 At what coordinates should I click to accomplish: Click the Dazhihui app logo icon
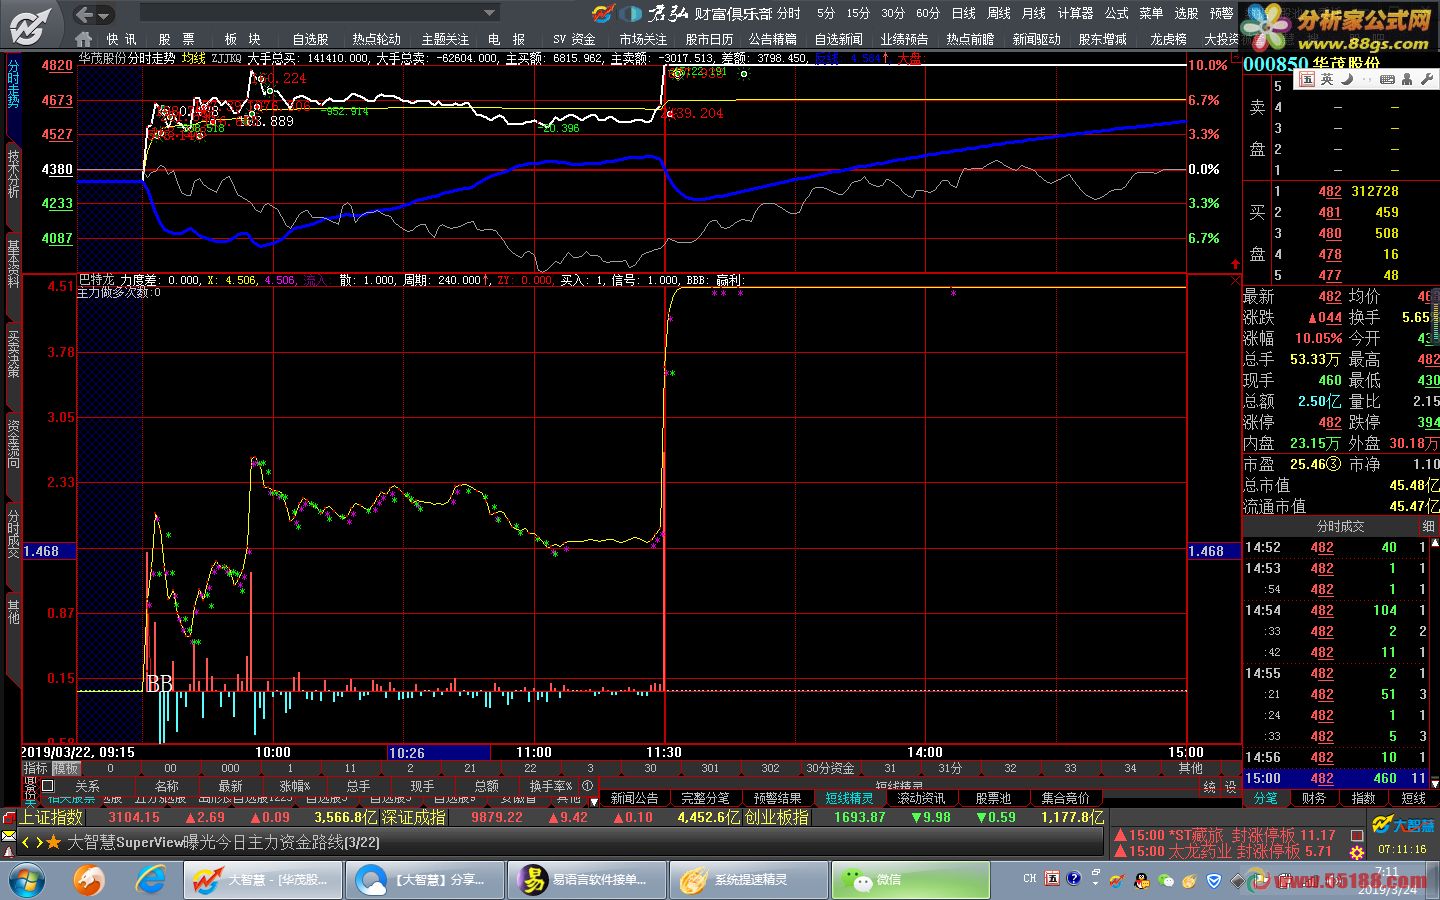click(32, 24)
